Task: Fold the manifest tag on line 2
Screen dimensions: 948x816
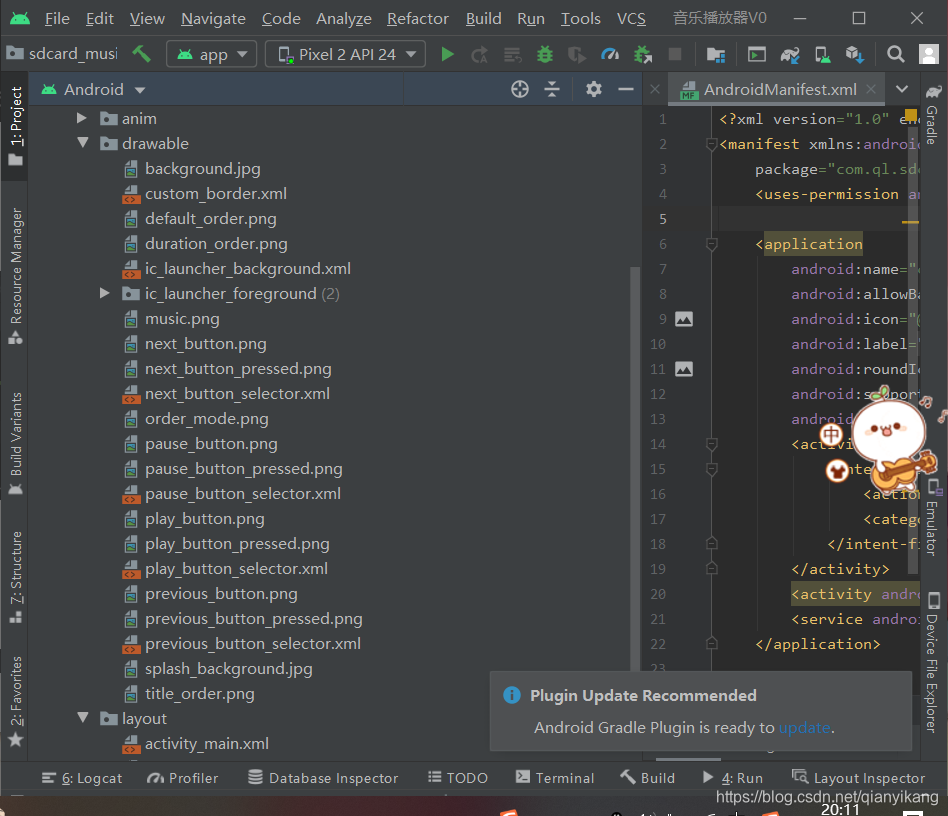Action: tap(712, 144)
